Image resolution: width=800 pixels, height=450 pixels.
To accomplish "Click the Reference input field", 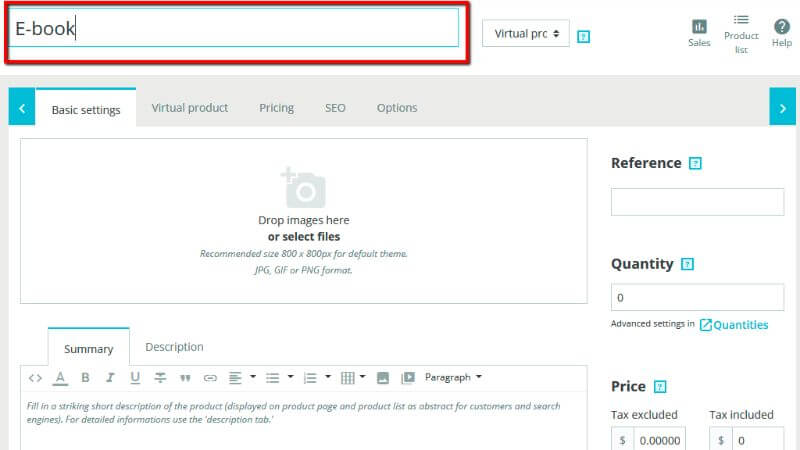I will click(x=697, y=202).
